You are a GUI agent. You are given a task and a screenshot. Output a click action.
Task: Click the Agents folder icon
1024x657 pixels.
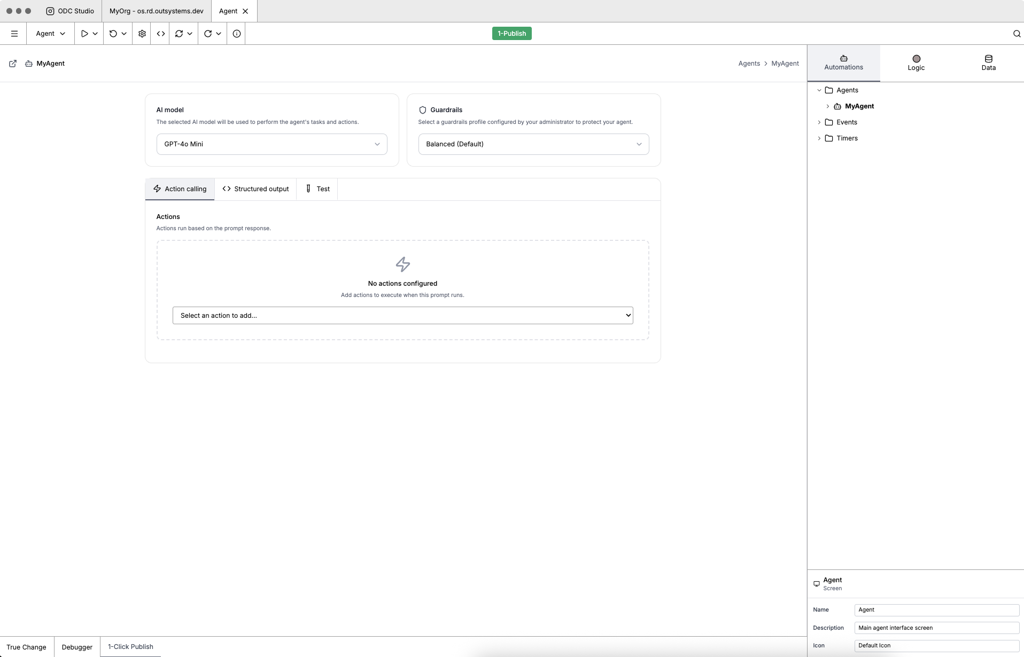(829, 90)
